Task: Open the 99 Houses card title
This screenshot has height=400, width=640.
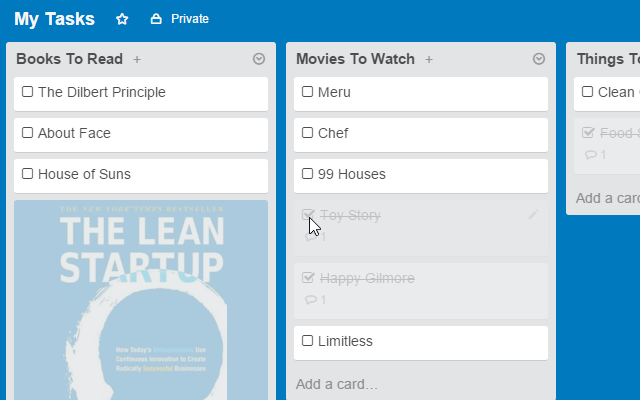Action: (x=352, y=174)
